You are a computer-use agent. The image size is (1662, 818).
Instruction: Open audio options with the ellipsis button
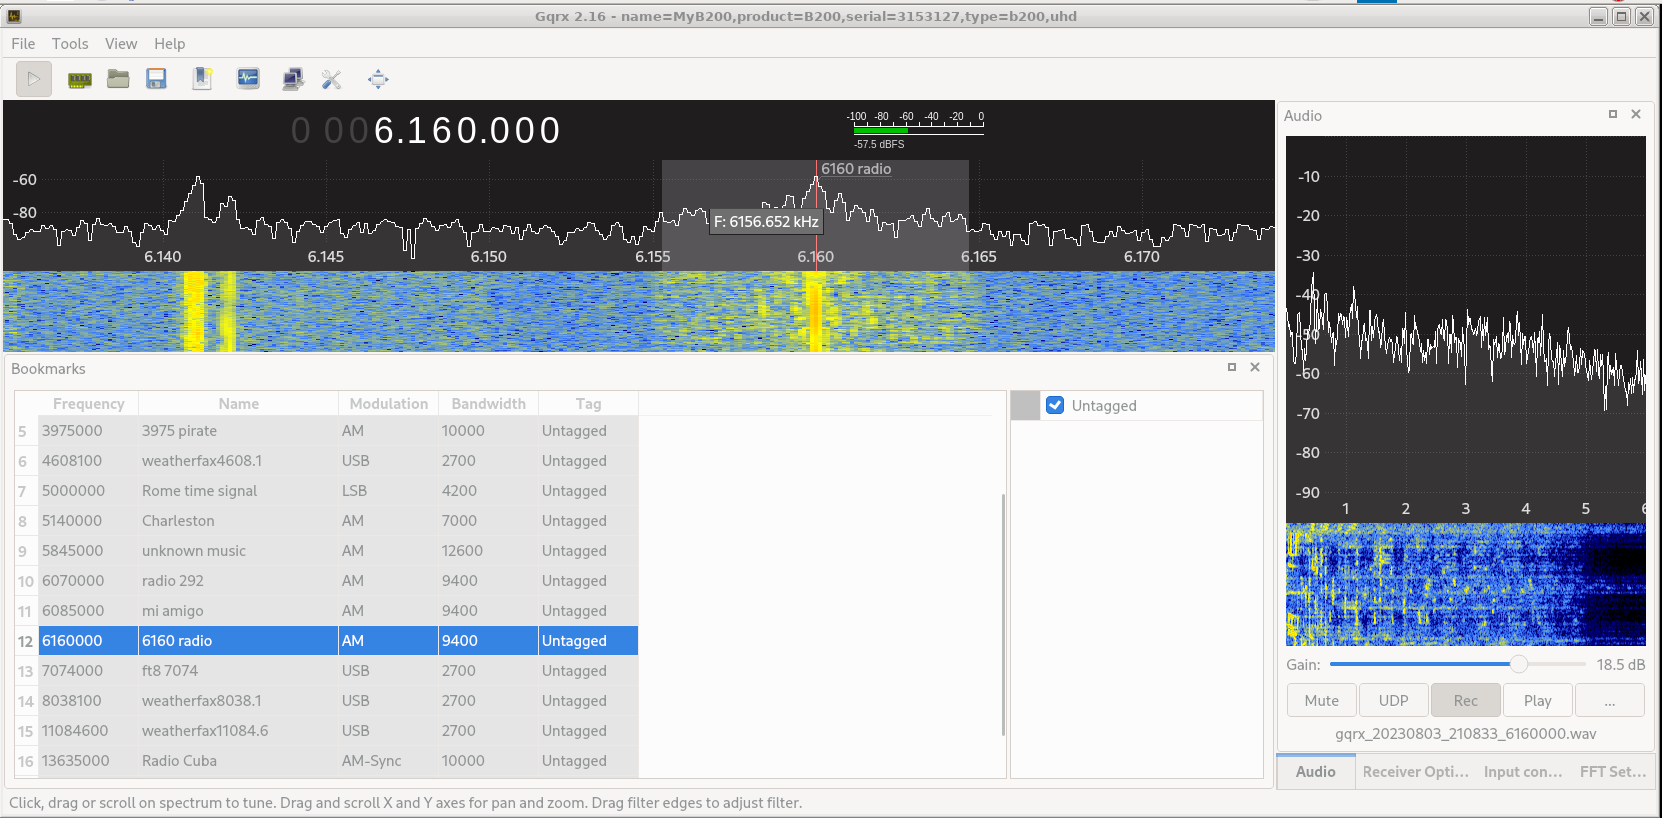tap(1609, 701)
